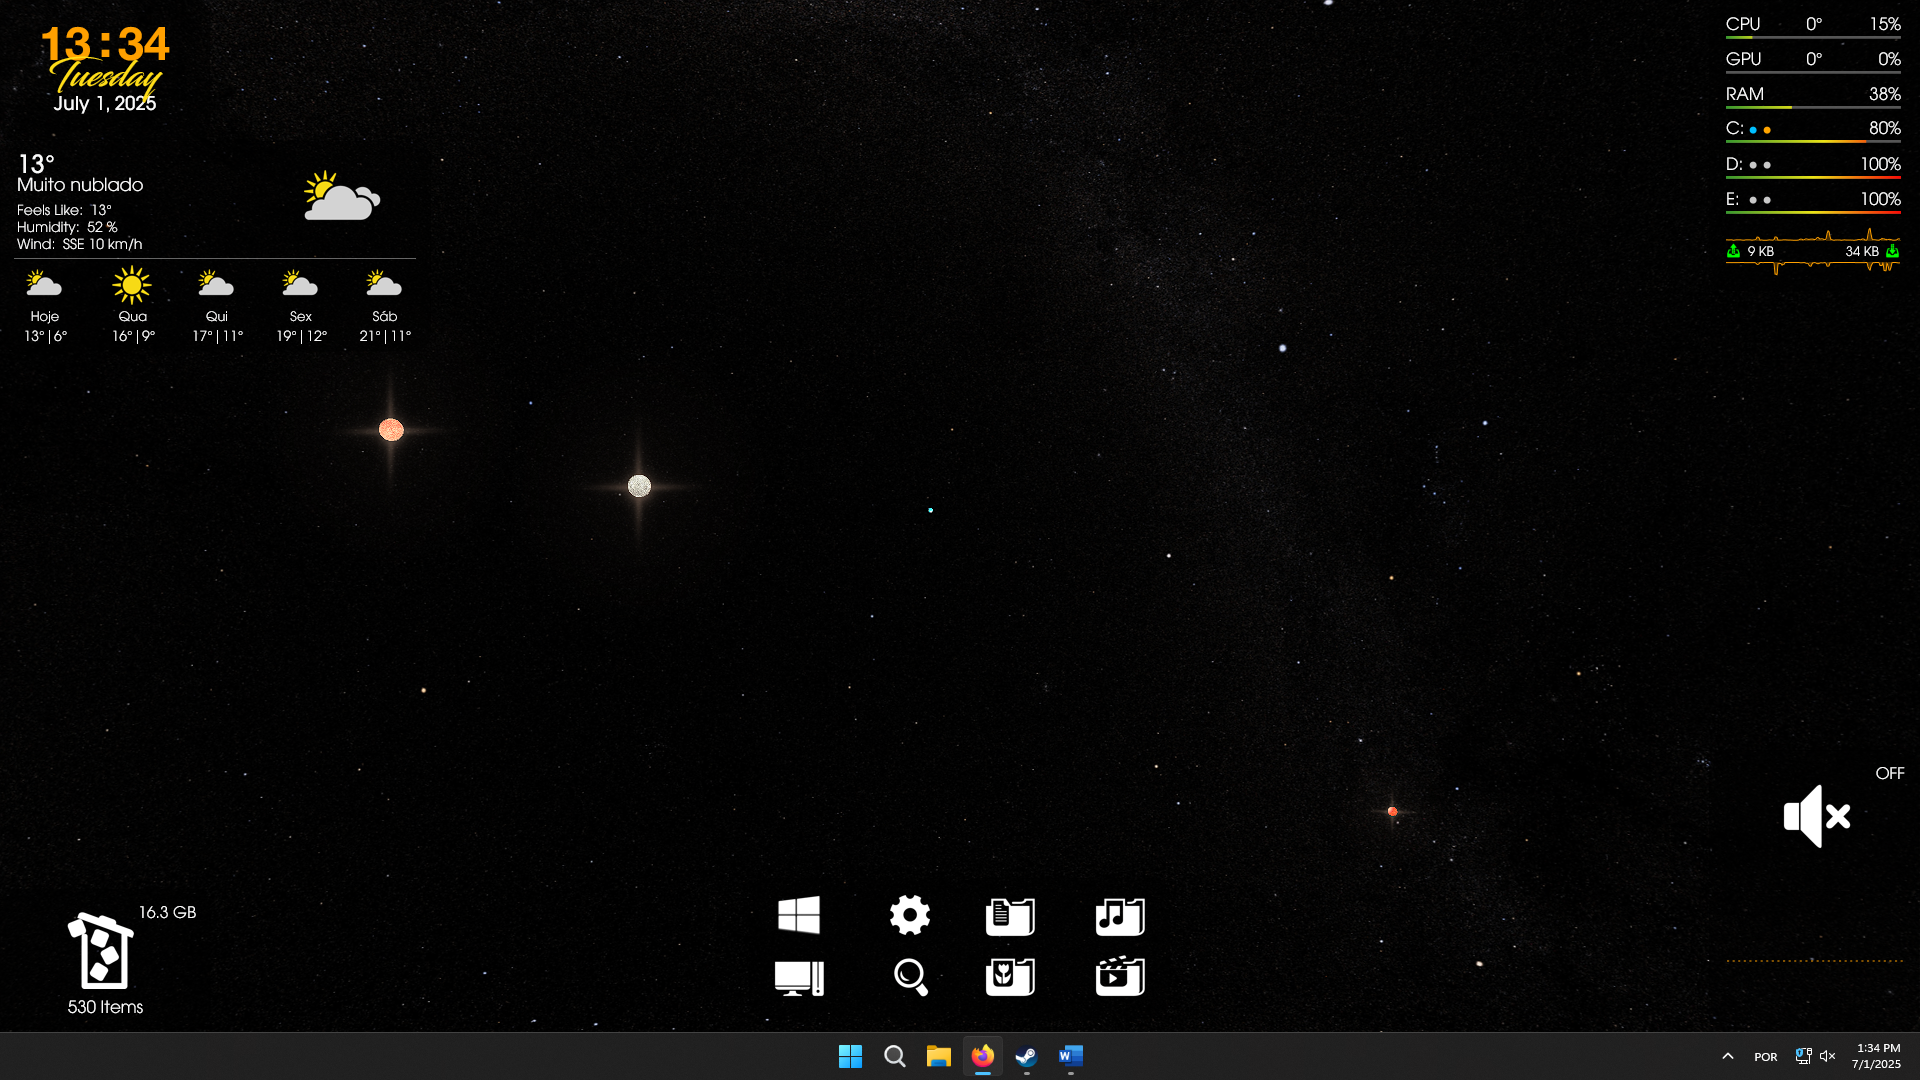
Task: Open the Videos folder launcher icon
Action: [x=1120, y=977]
